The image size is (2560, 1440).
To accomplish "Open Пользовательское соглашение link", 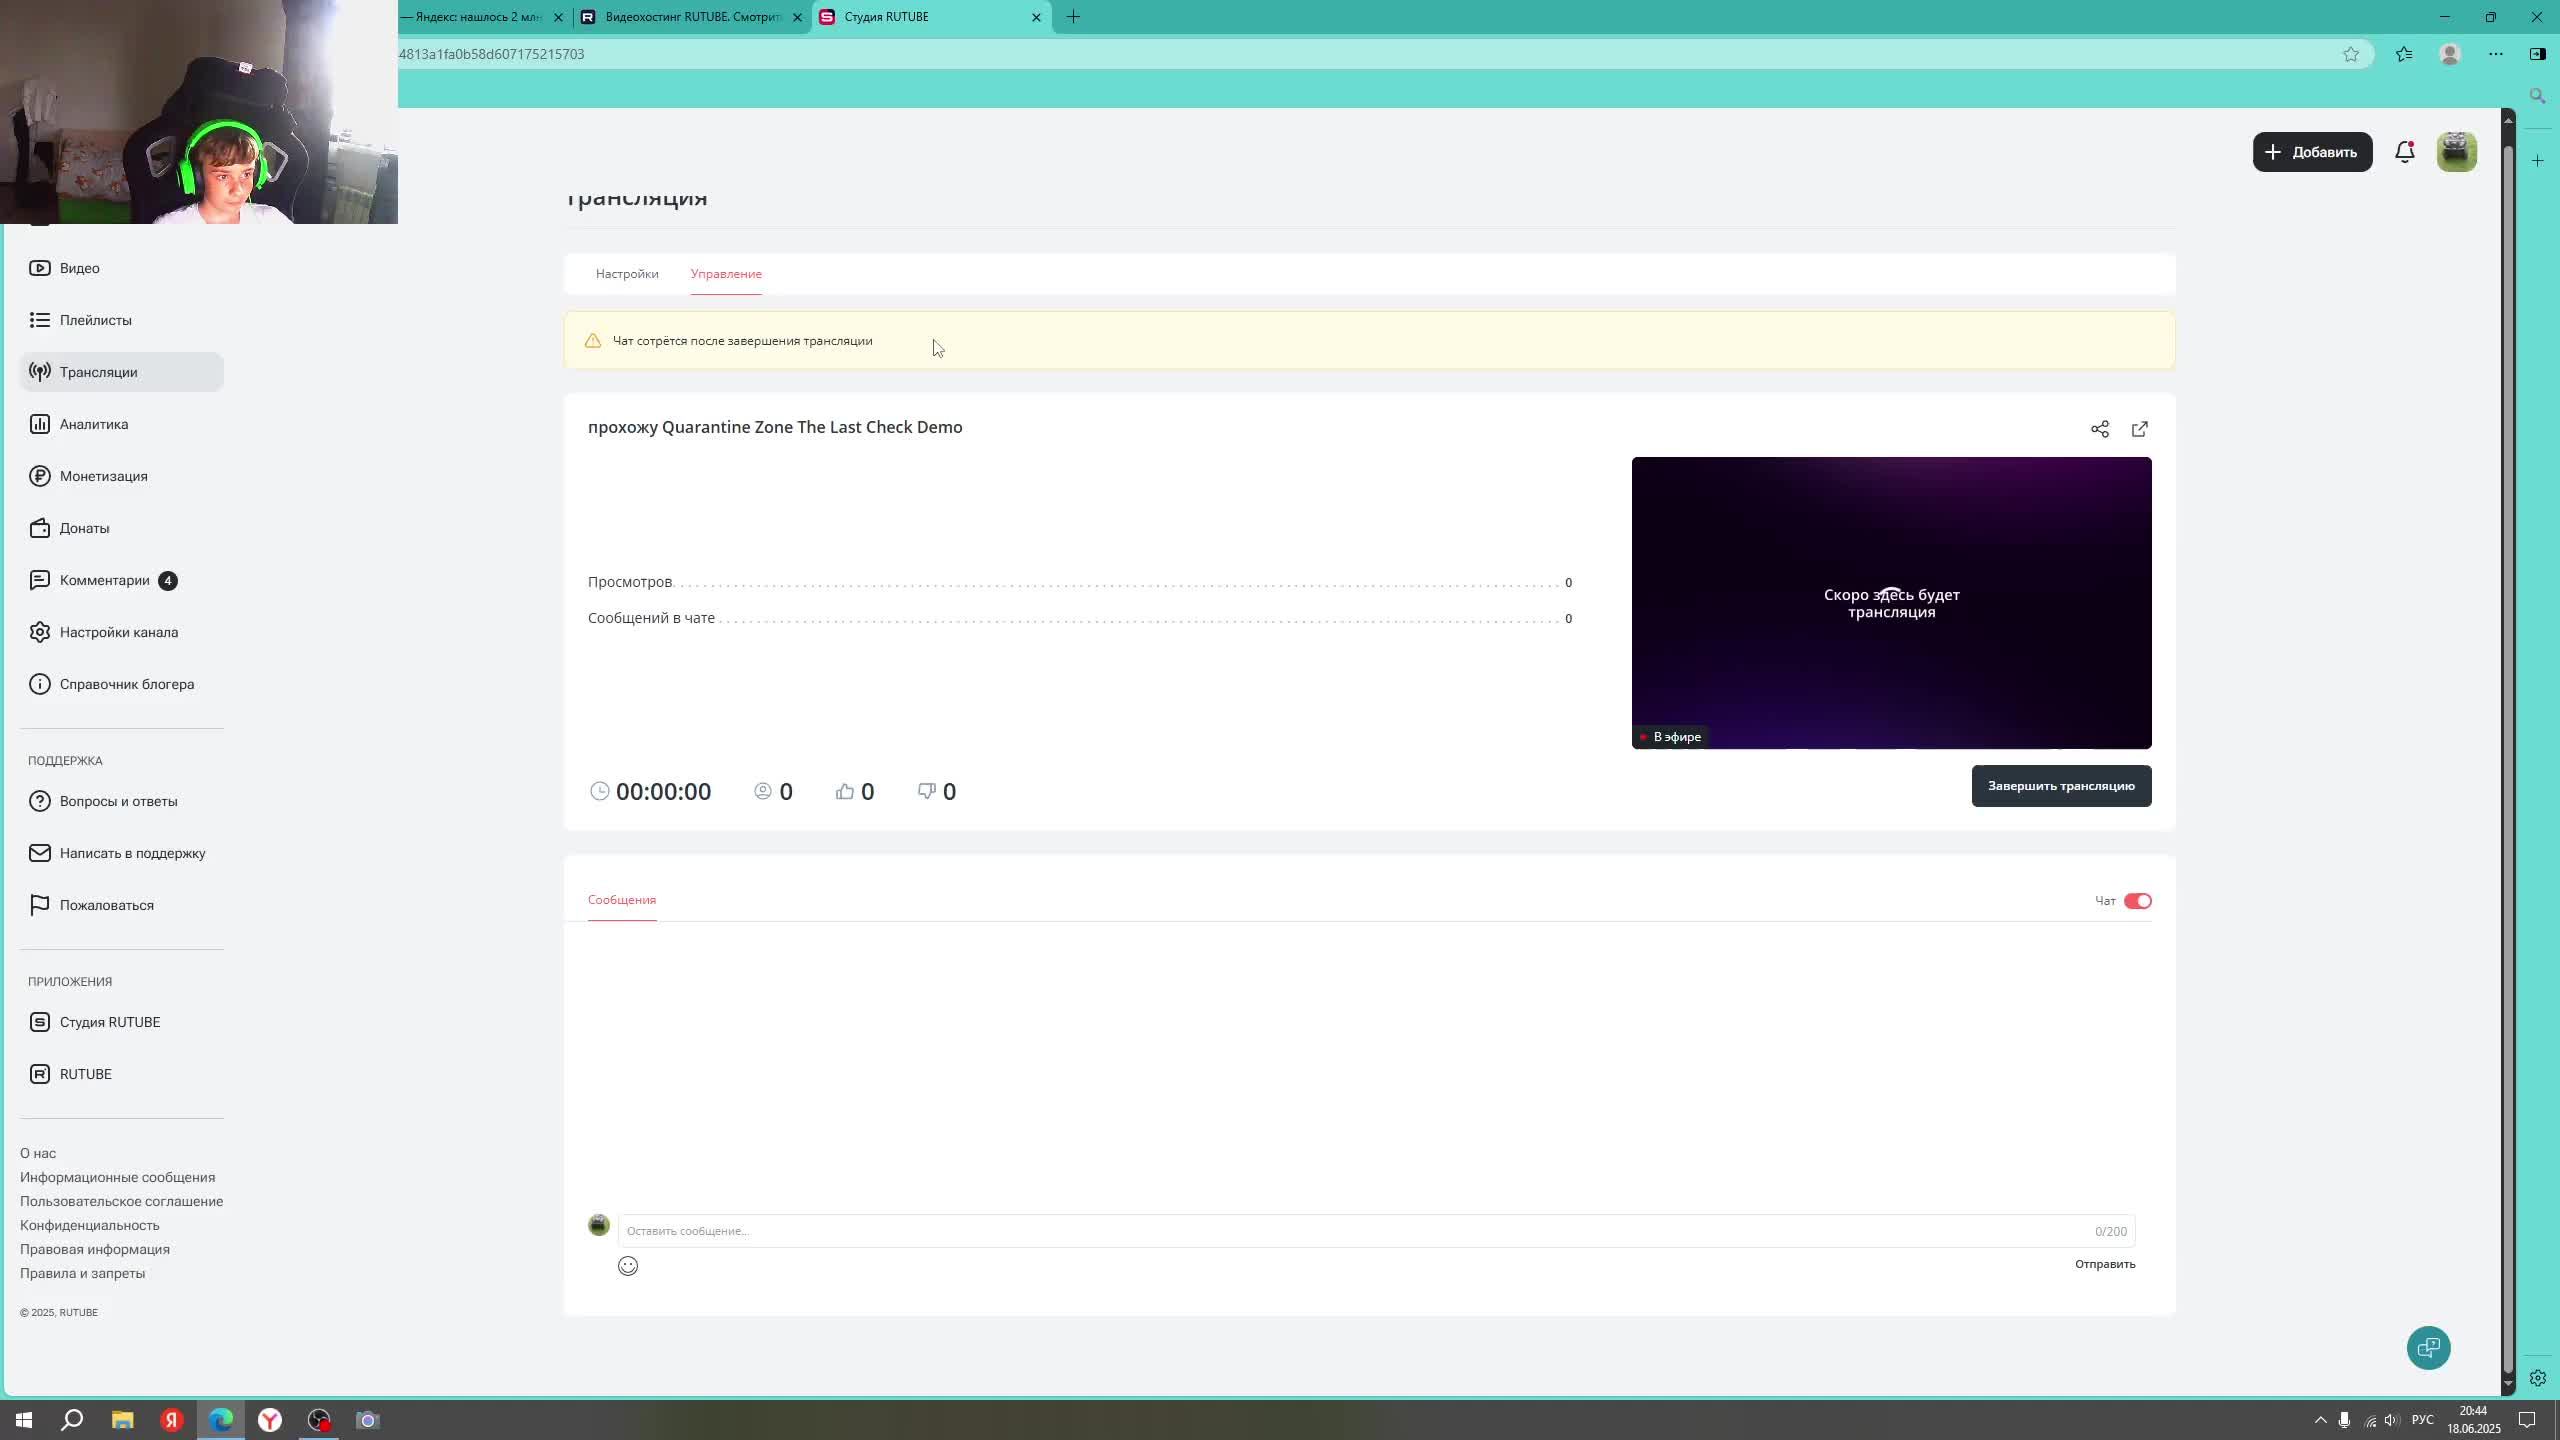I will pos(121,1201).
